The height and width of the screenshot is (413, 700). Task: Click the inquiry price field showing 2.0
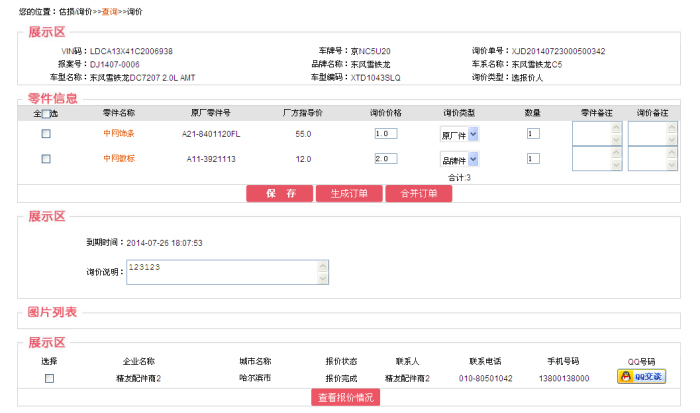pyautogui.click(x=386, y=159)
